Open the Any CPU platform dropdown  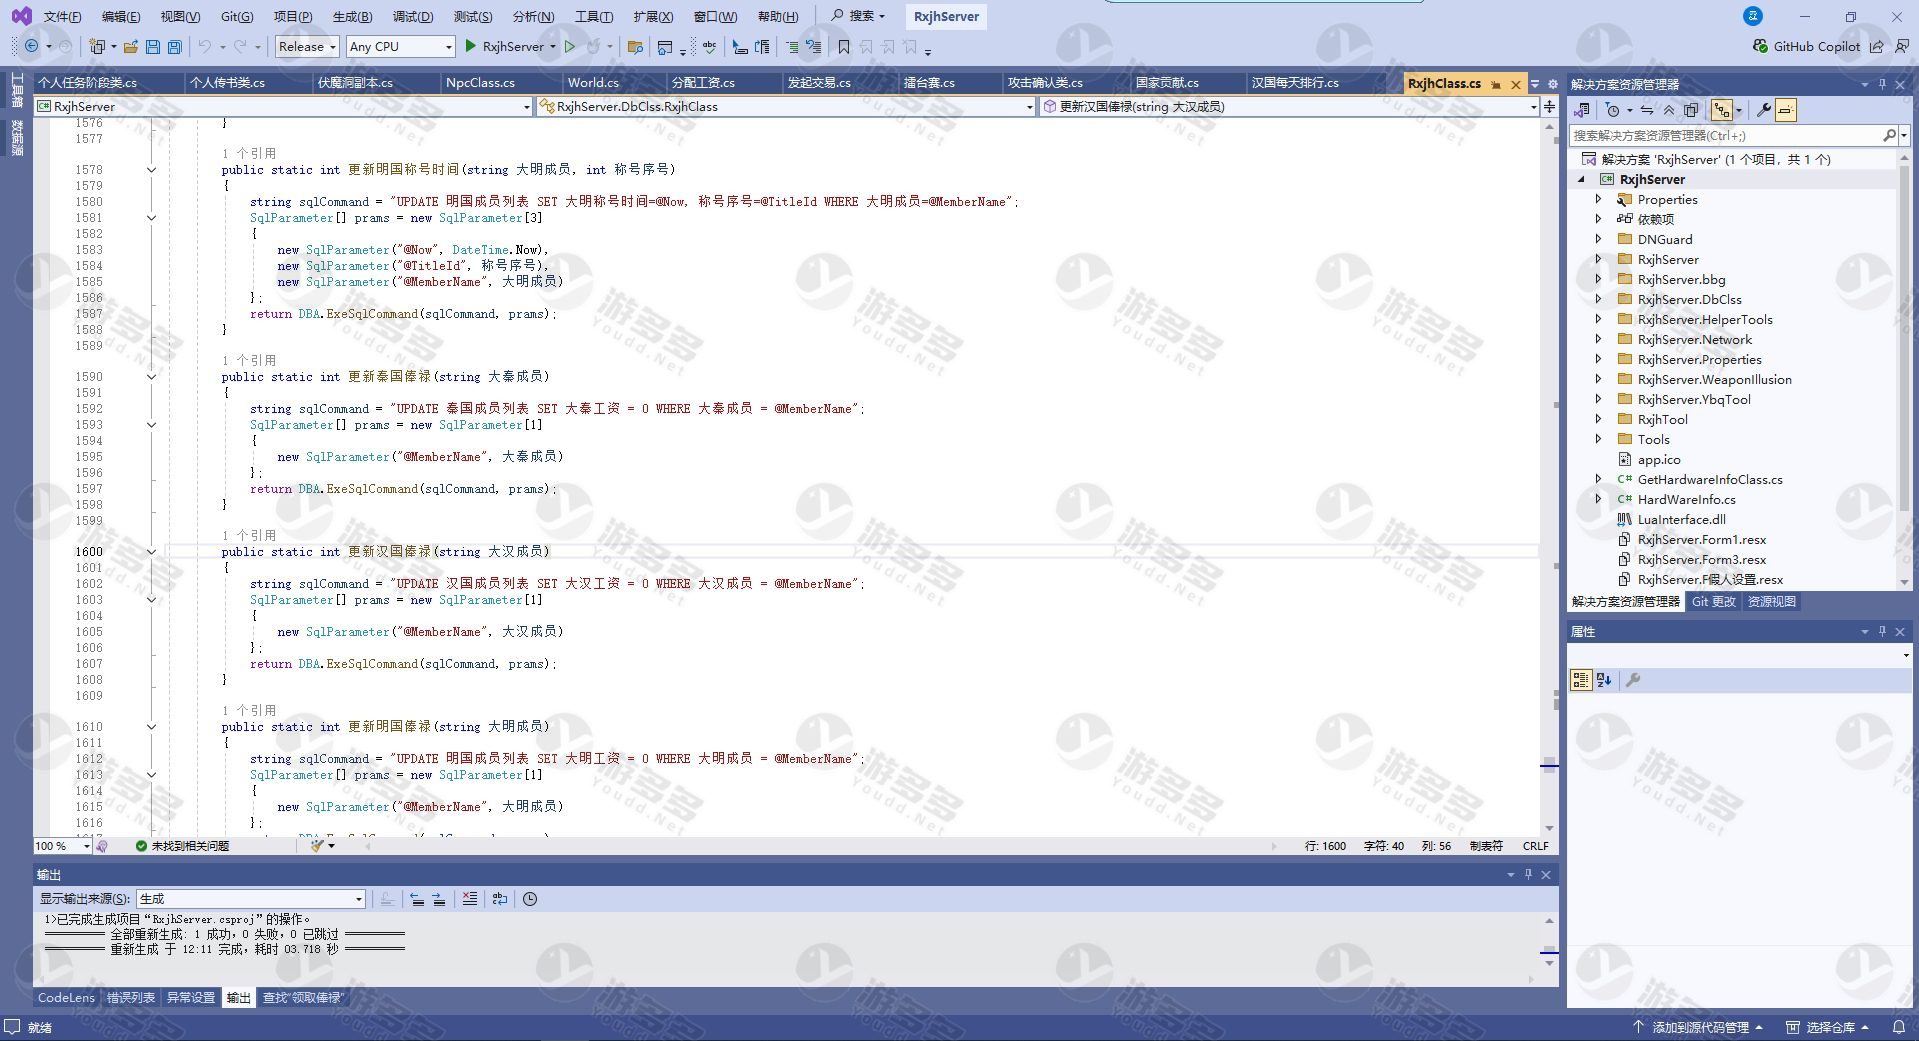pos(400,46)
